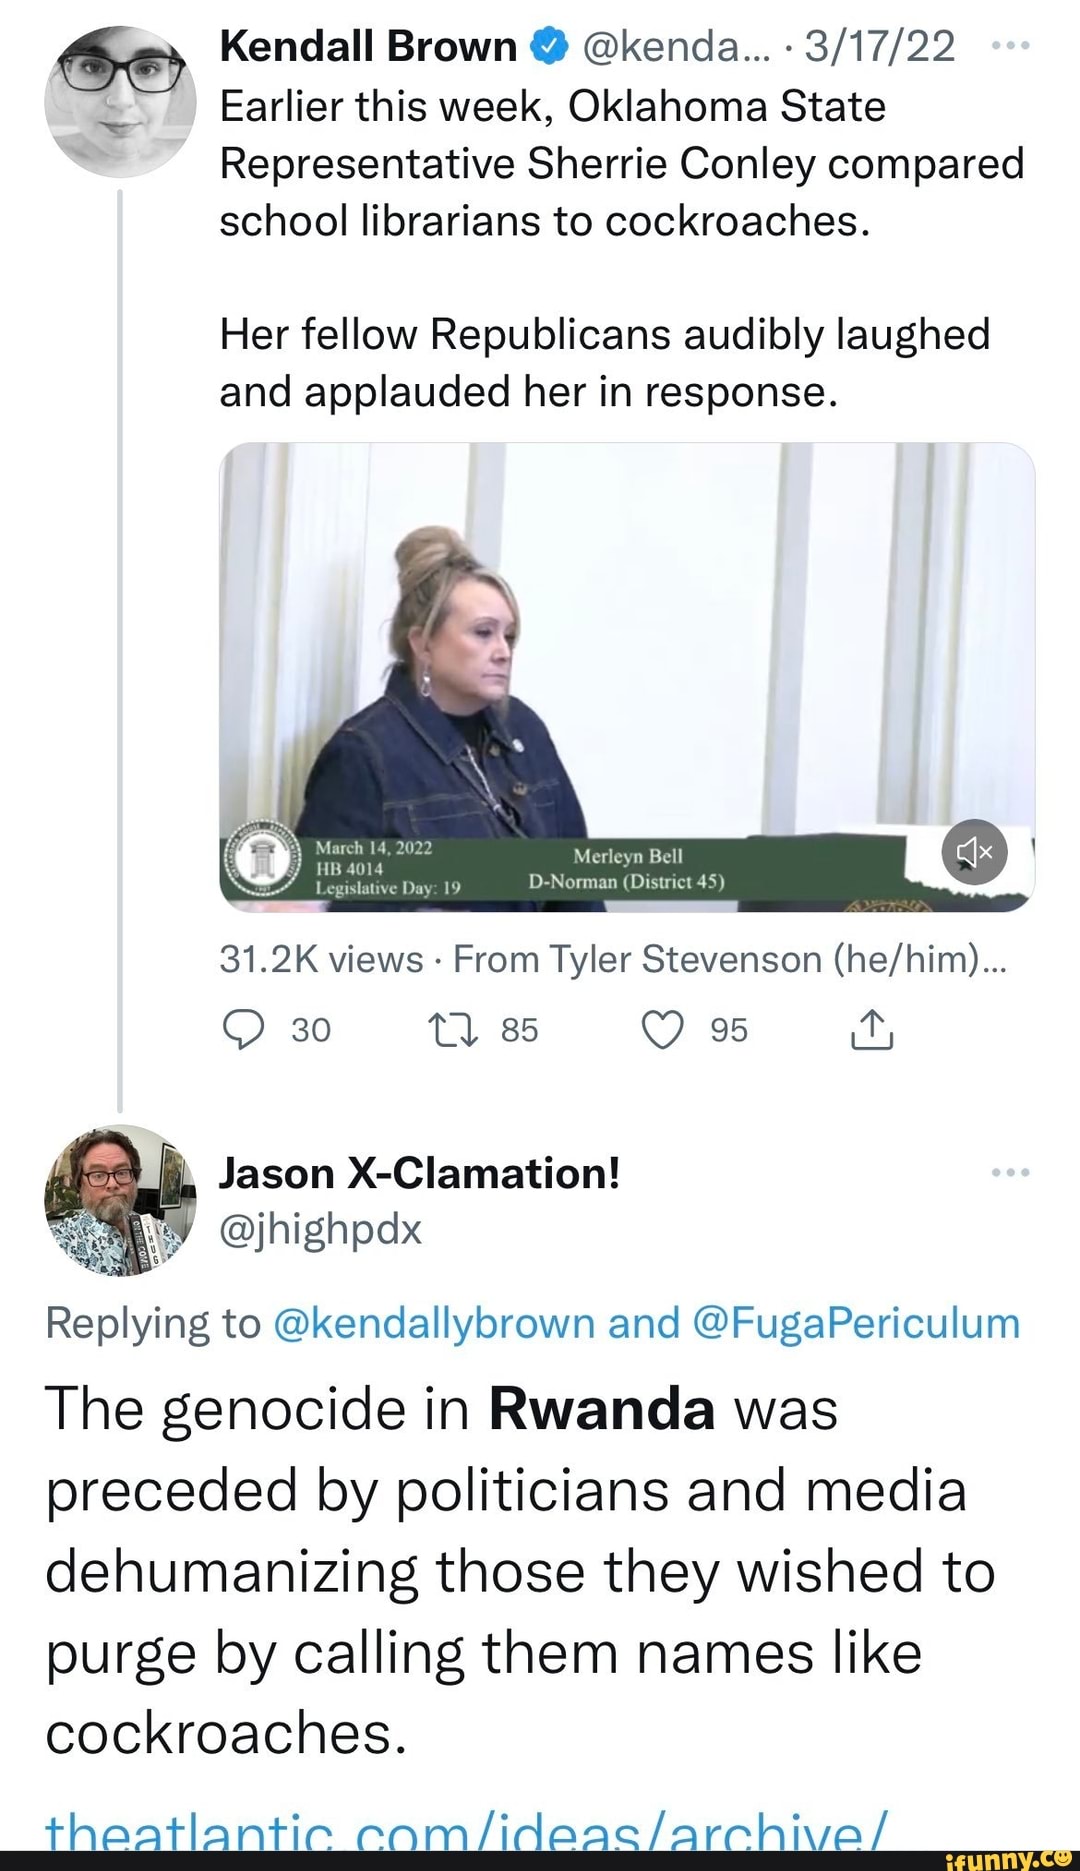Open more options on Kendall Brown's tweet
1080x1871 pixels.
1010,47
